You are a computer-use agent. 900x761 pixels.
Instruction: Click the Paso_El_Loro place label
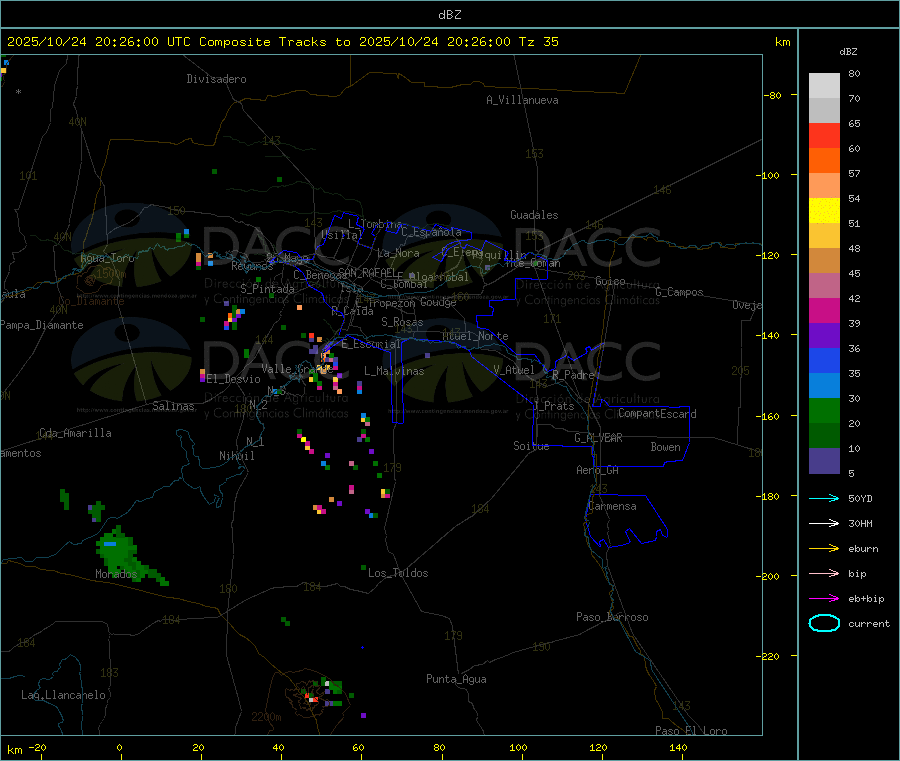[x=692, y=731]
